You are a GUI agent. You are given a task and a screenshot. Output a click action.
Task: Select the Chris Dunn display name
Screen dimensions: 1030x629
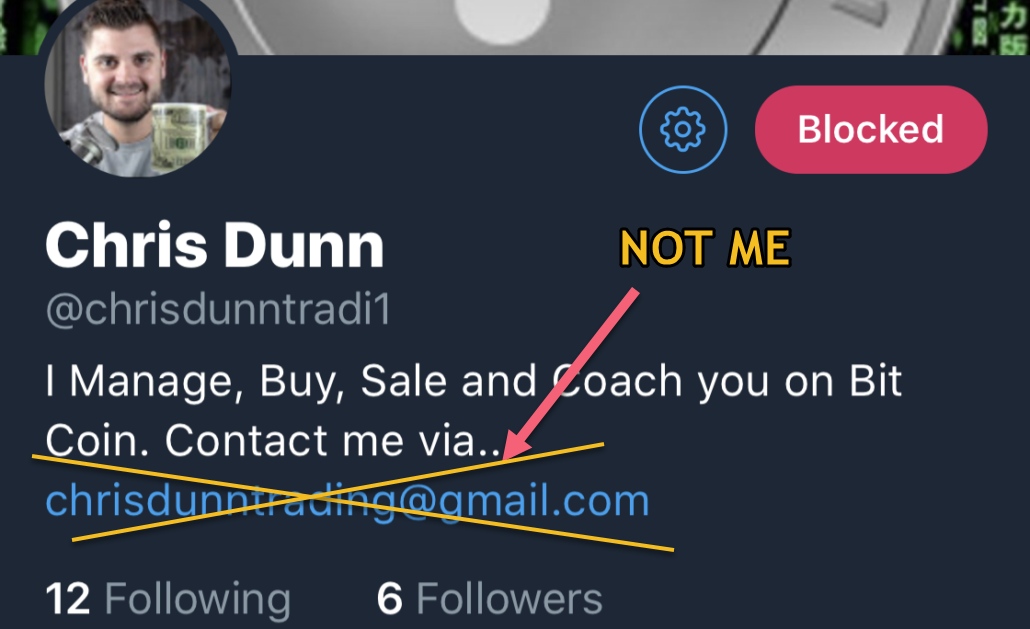(x=214, y=245)
